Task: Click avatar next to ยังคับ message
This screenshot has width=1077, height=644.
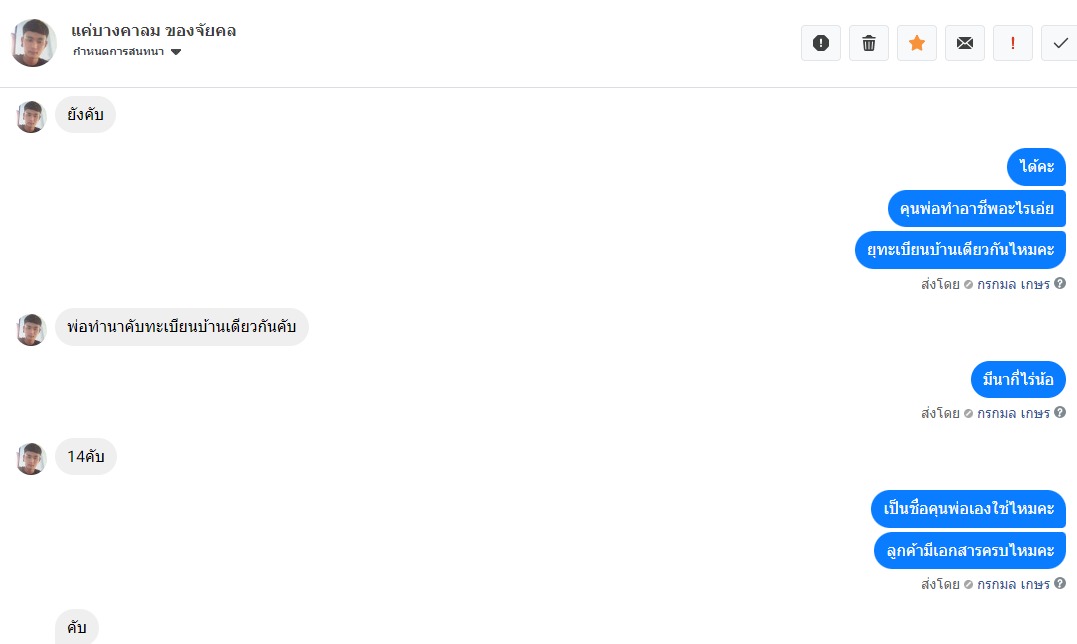Action: (x=31, y=116)
